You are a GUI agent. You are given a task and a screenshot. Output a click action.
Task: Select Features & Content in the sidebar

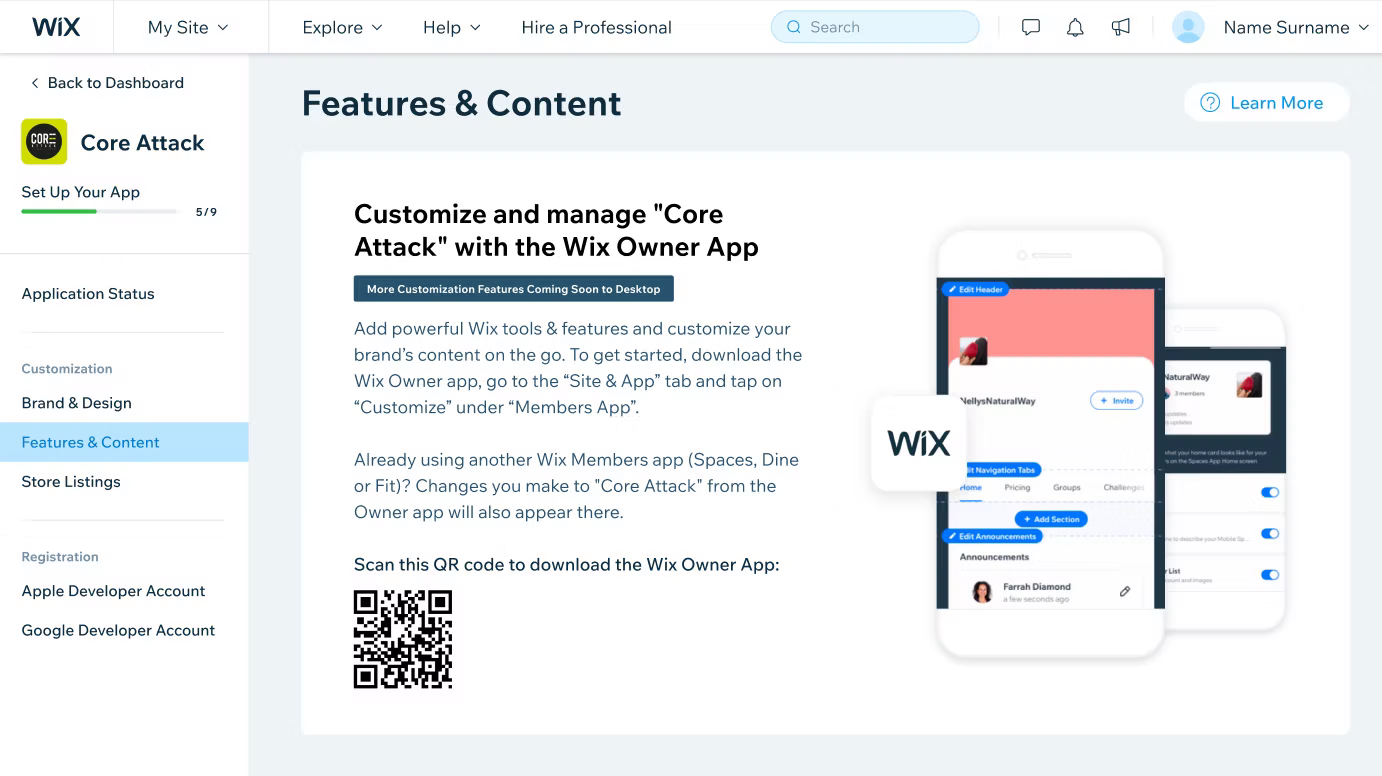click(x=124, y=442)
